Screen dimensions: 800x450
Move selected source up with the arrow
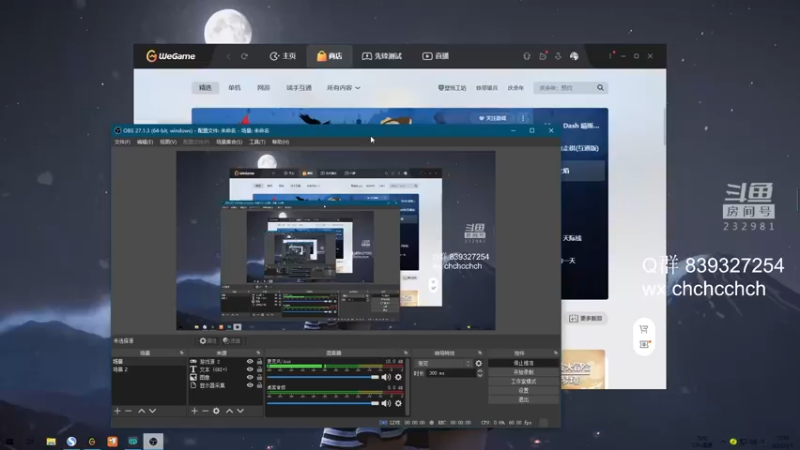tap(230, 411)
